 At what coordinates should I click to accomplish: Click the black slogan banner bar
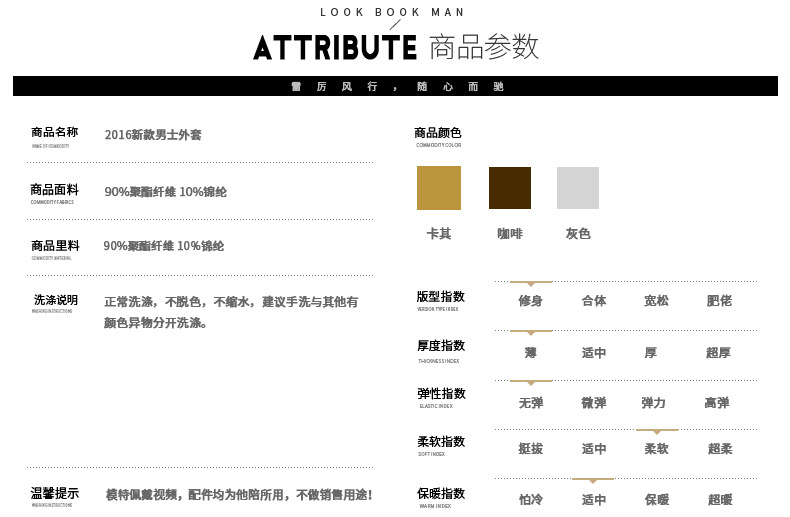pyautogui.click(x=395, y=86)
